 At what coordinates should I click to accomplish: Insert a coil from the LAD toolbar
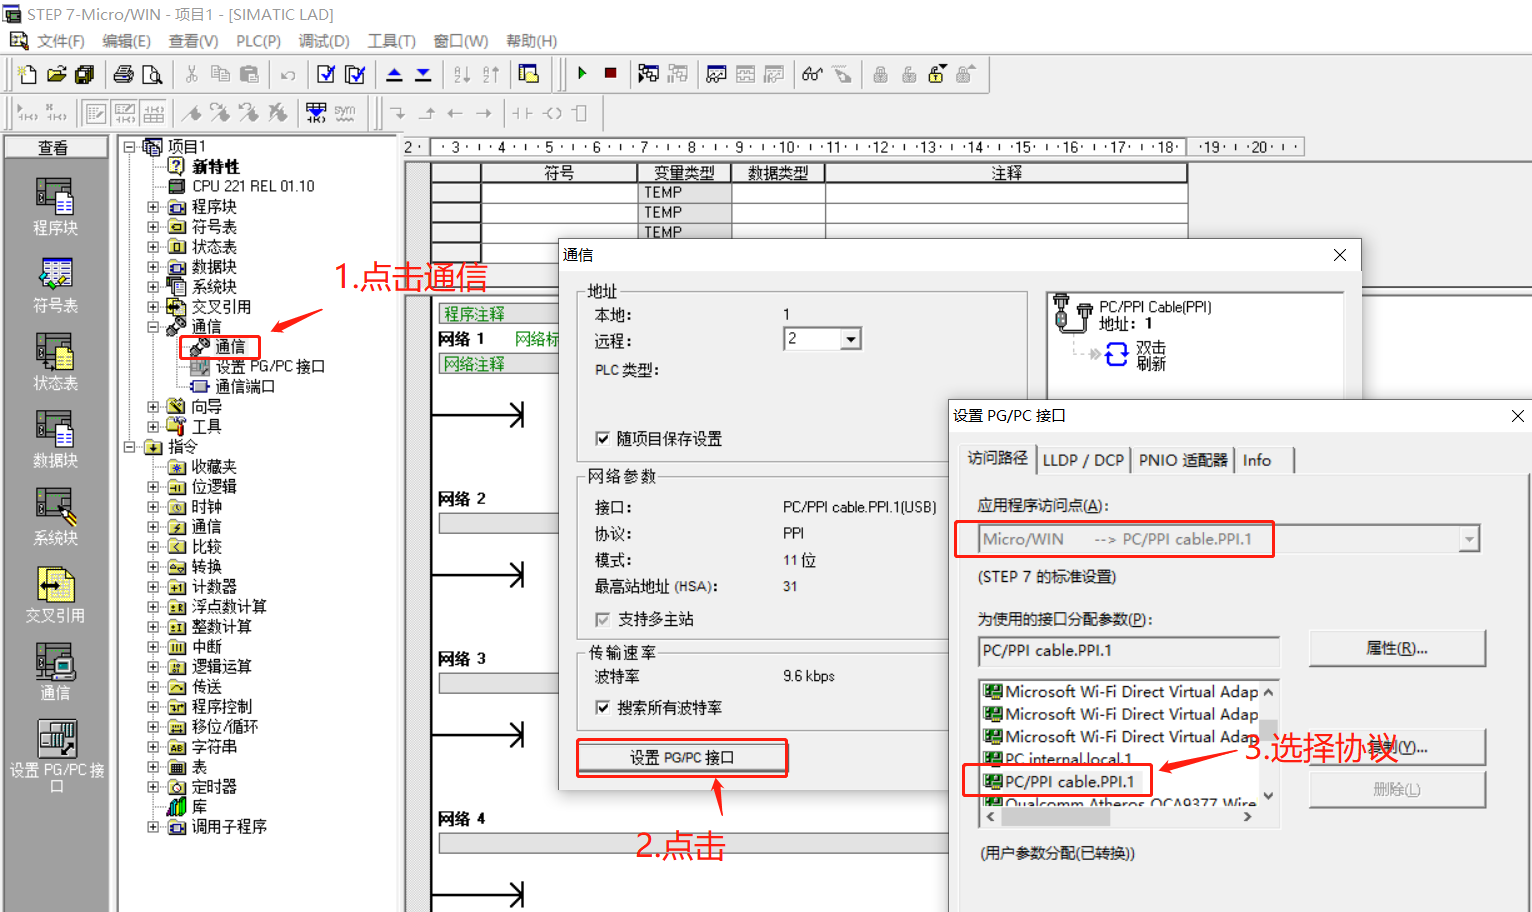pos(552,113)
